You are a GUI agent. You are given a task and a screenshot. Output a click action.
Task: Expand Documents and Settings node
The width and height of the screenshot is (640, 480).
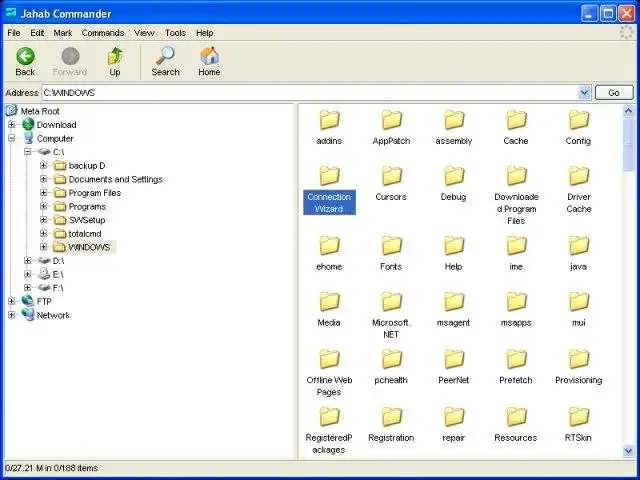point(44,179)
